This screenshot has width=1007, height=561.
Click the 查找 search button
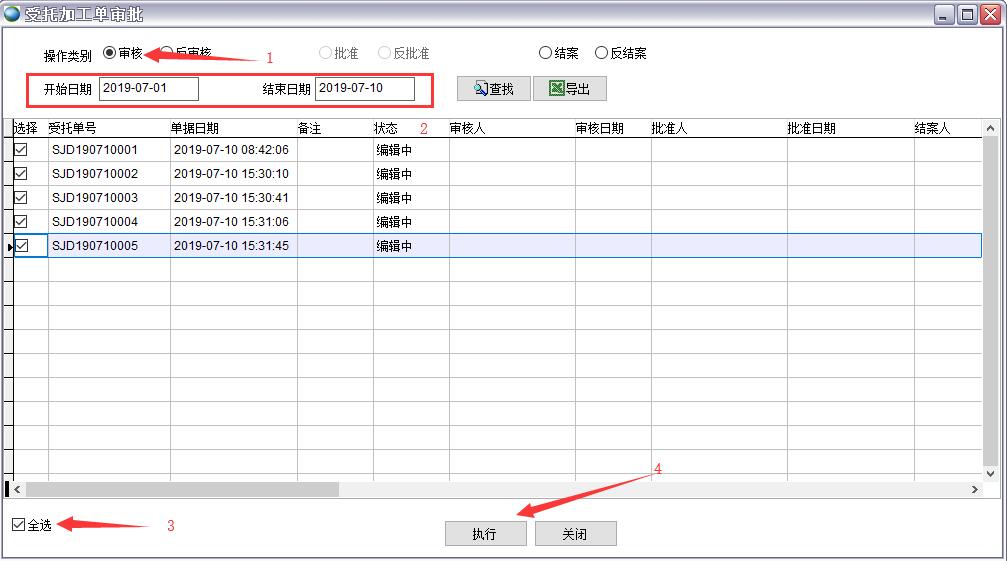(493, 89)
